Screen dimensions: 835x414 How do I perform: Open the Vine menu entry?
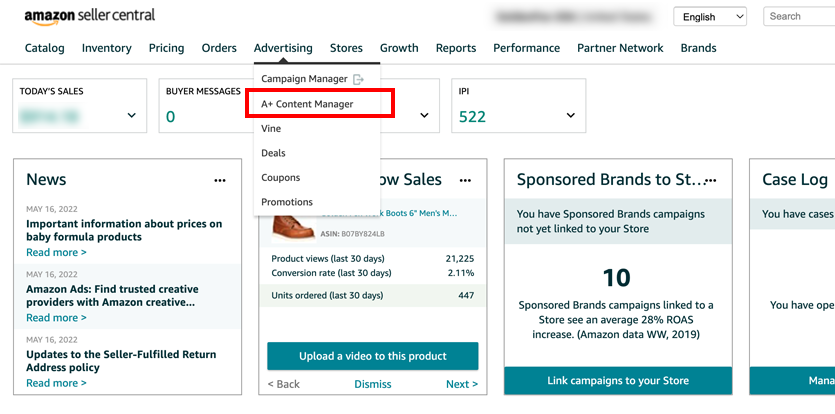pyautogui.click(x=271, y=128)
